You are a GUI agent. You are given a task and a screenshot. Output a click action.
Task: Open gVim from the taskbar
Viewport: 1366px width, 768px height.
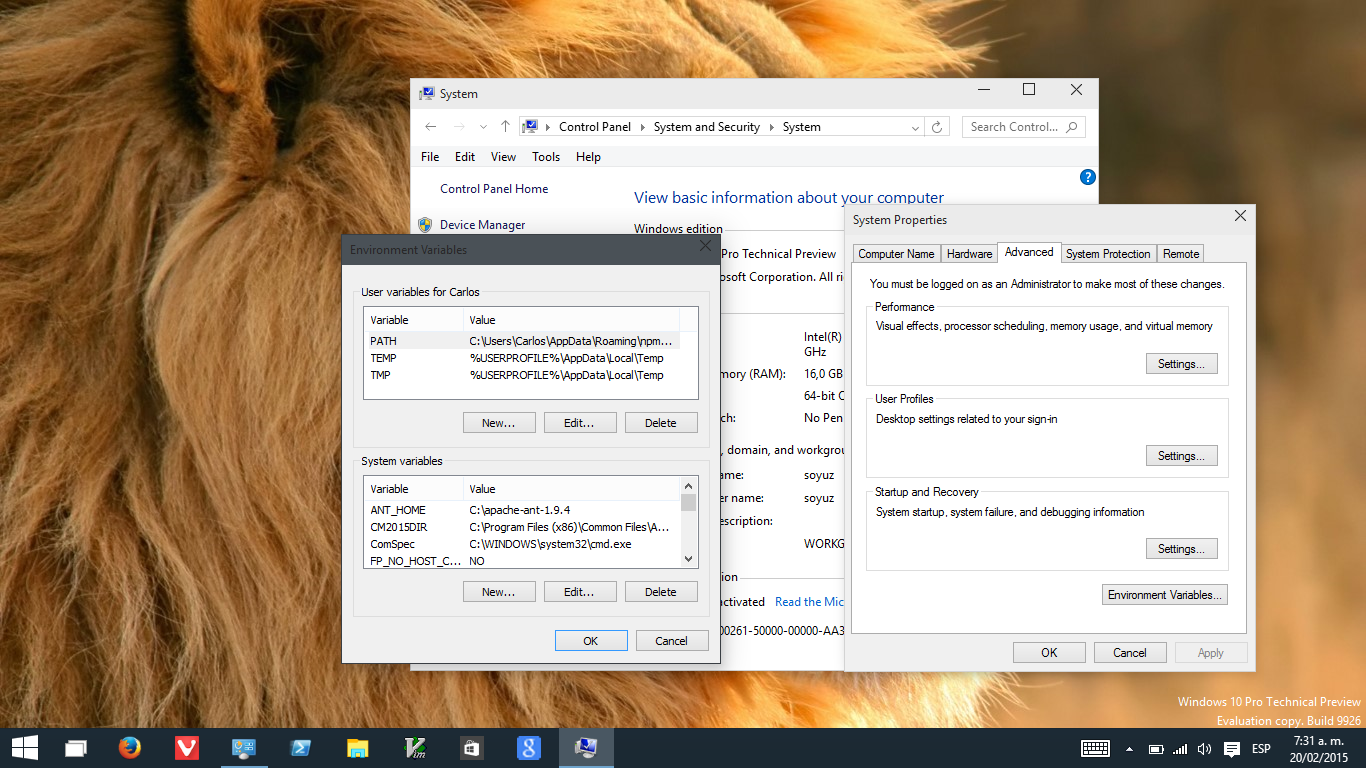[414, 747]
